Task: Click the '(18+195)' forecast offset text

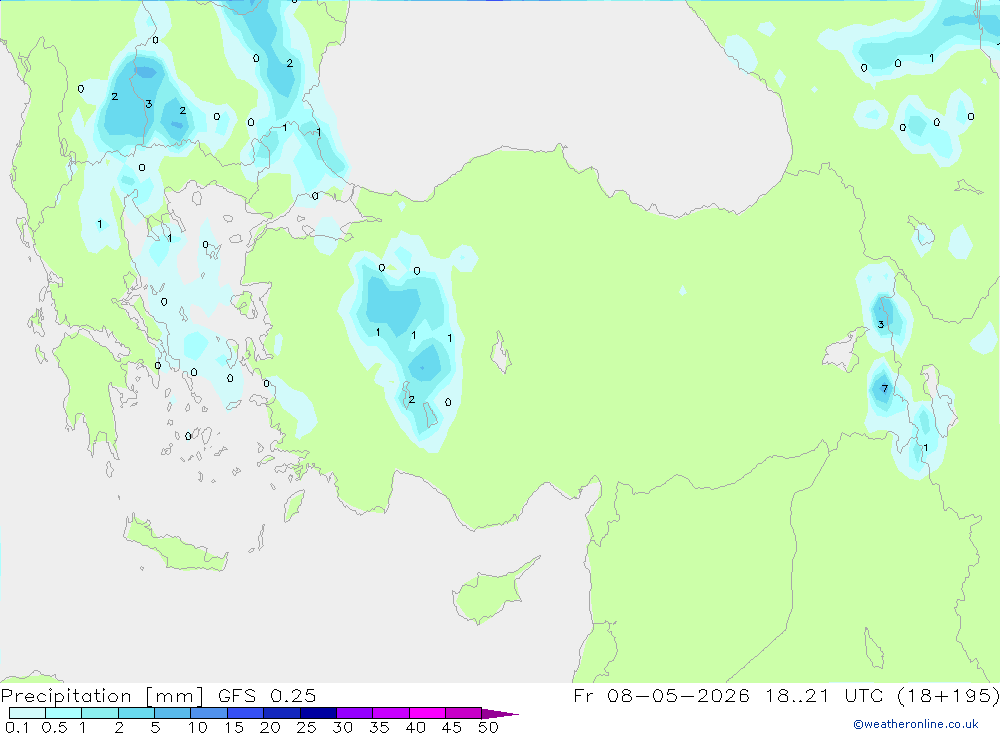Action: coord(948,696)
